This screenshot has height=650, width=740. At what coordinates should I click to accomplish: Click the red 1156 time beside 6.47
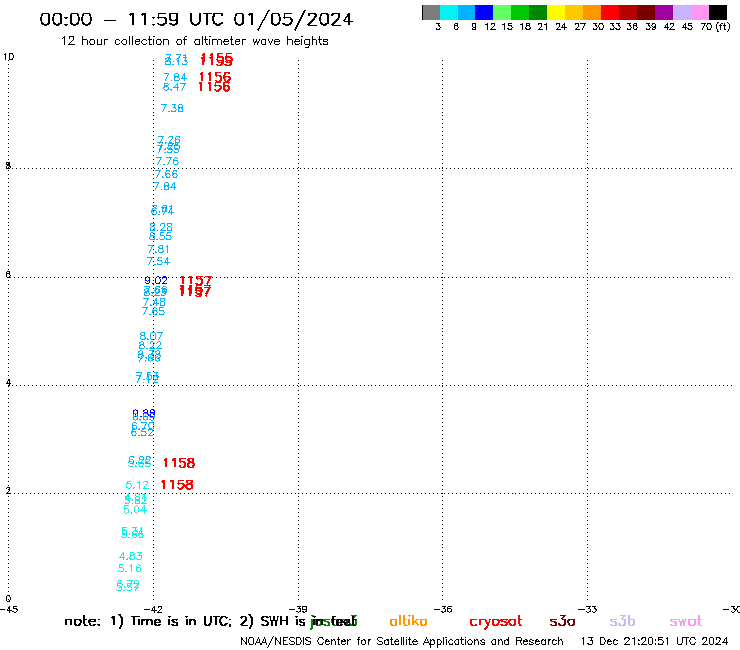pyautogui.click(x=214, y=87)
